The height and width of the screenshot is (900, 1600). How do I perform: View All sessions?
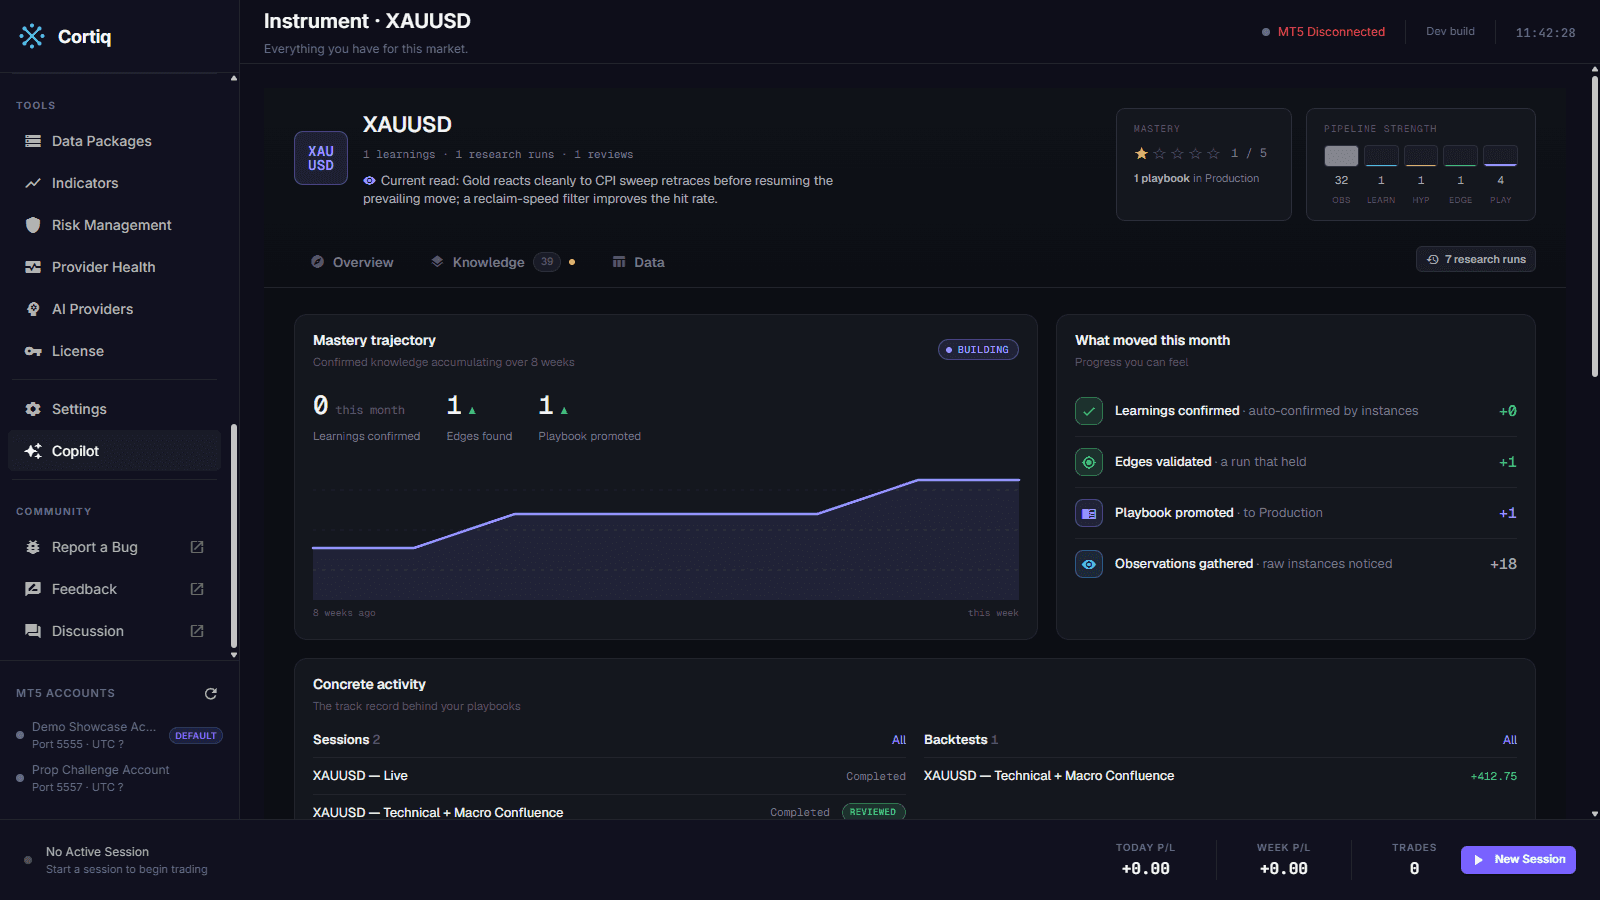pos(899,740)
